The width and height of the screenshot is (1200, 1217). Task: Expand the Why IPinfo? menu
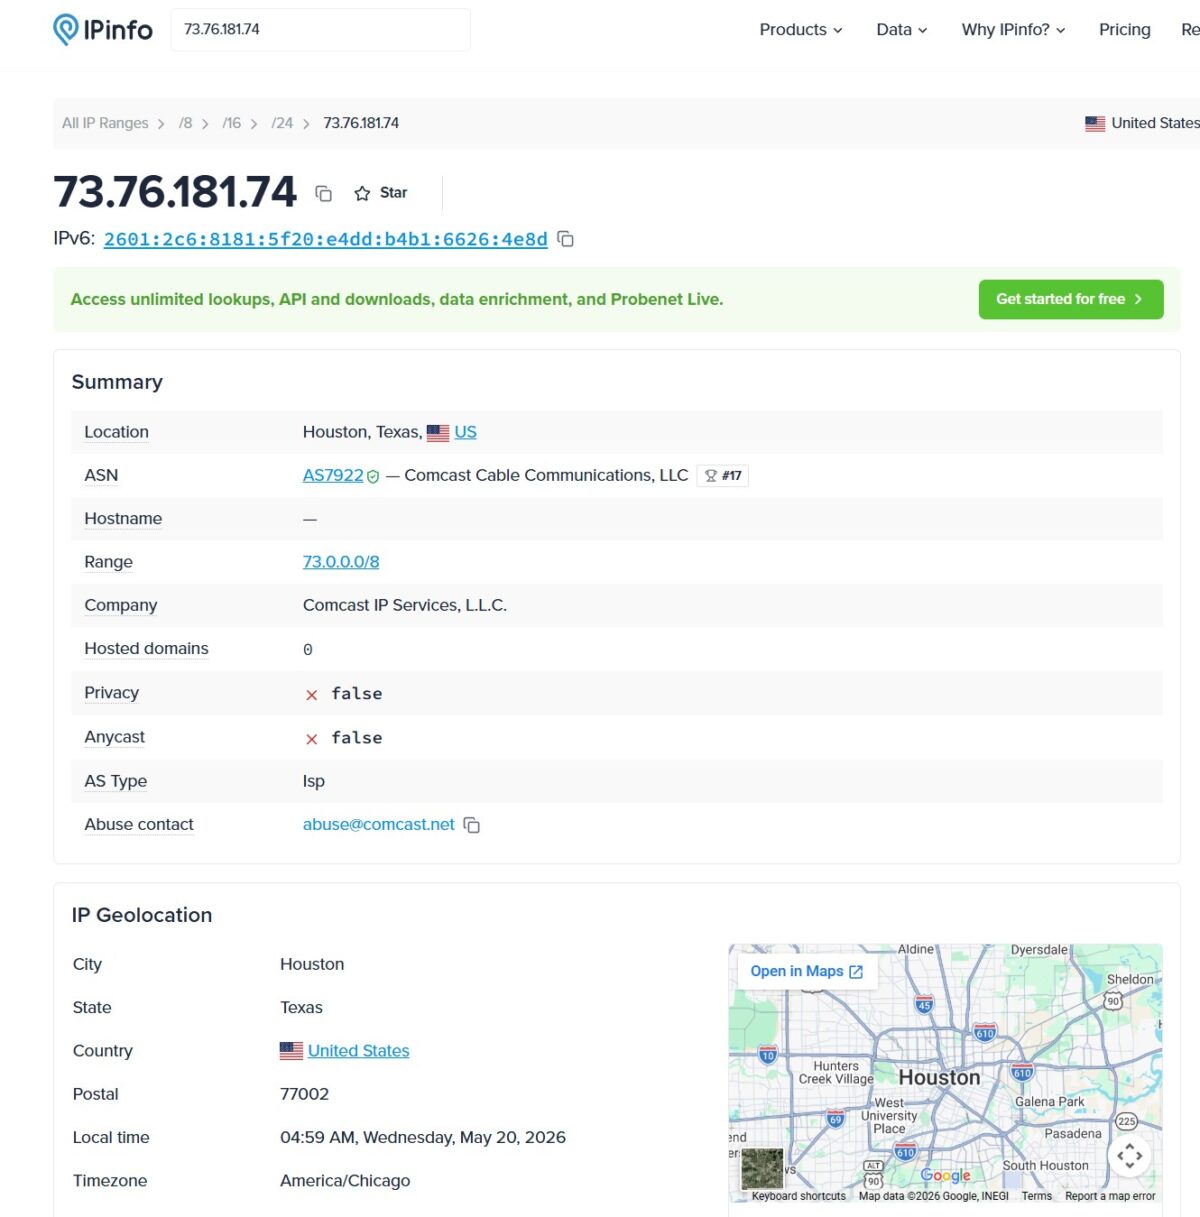(x=1013, y=30)
